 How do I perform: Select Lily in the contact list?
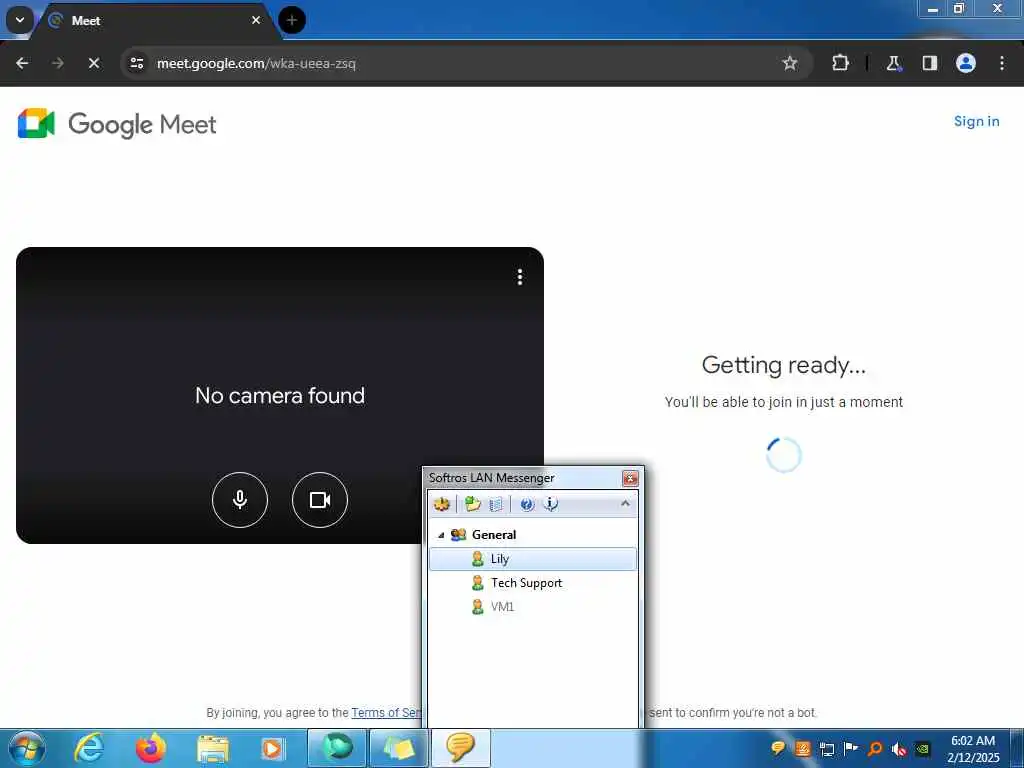click(533, 559)
